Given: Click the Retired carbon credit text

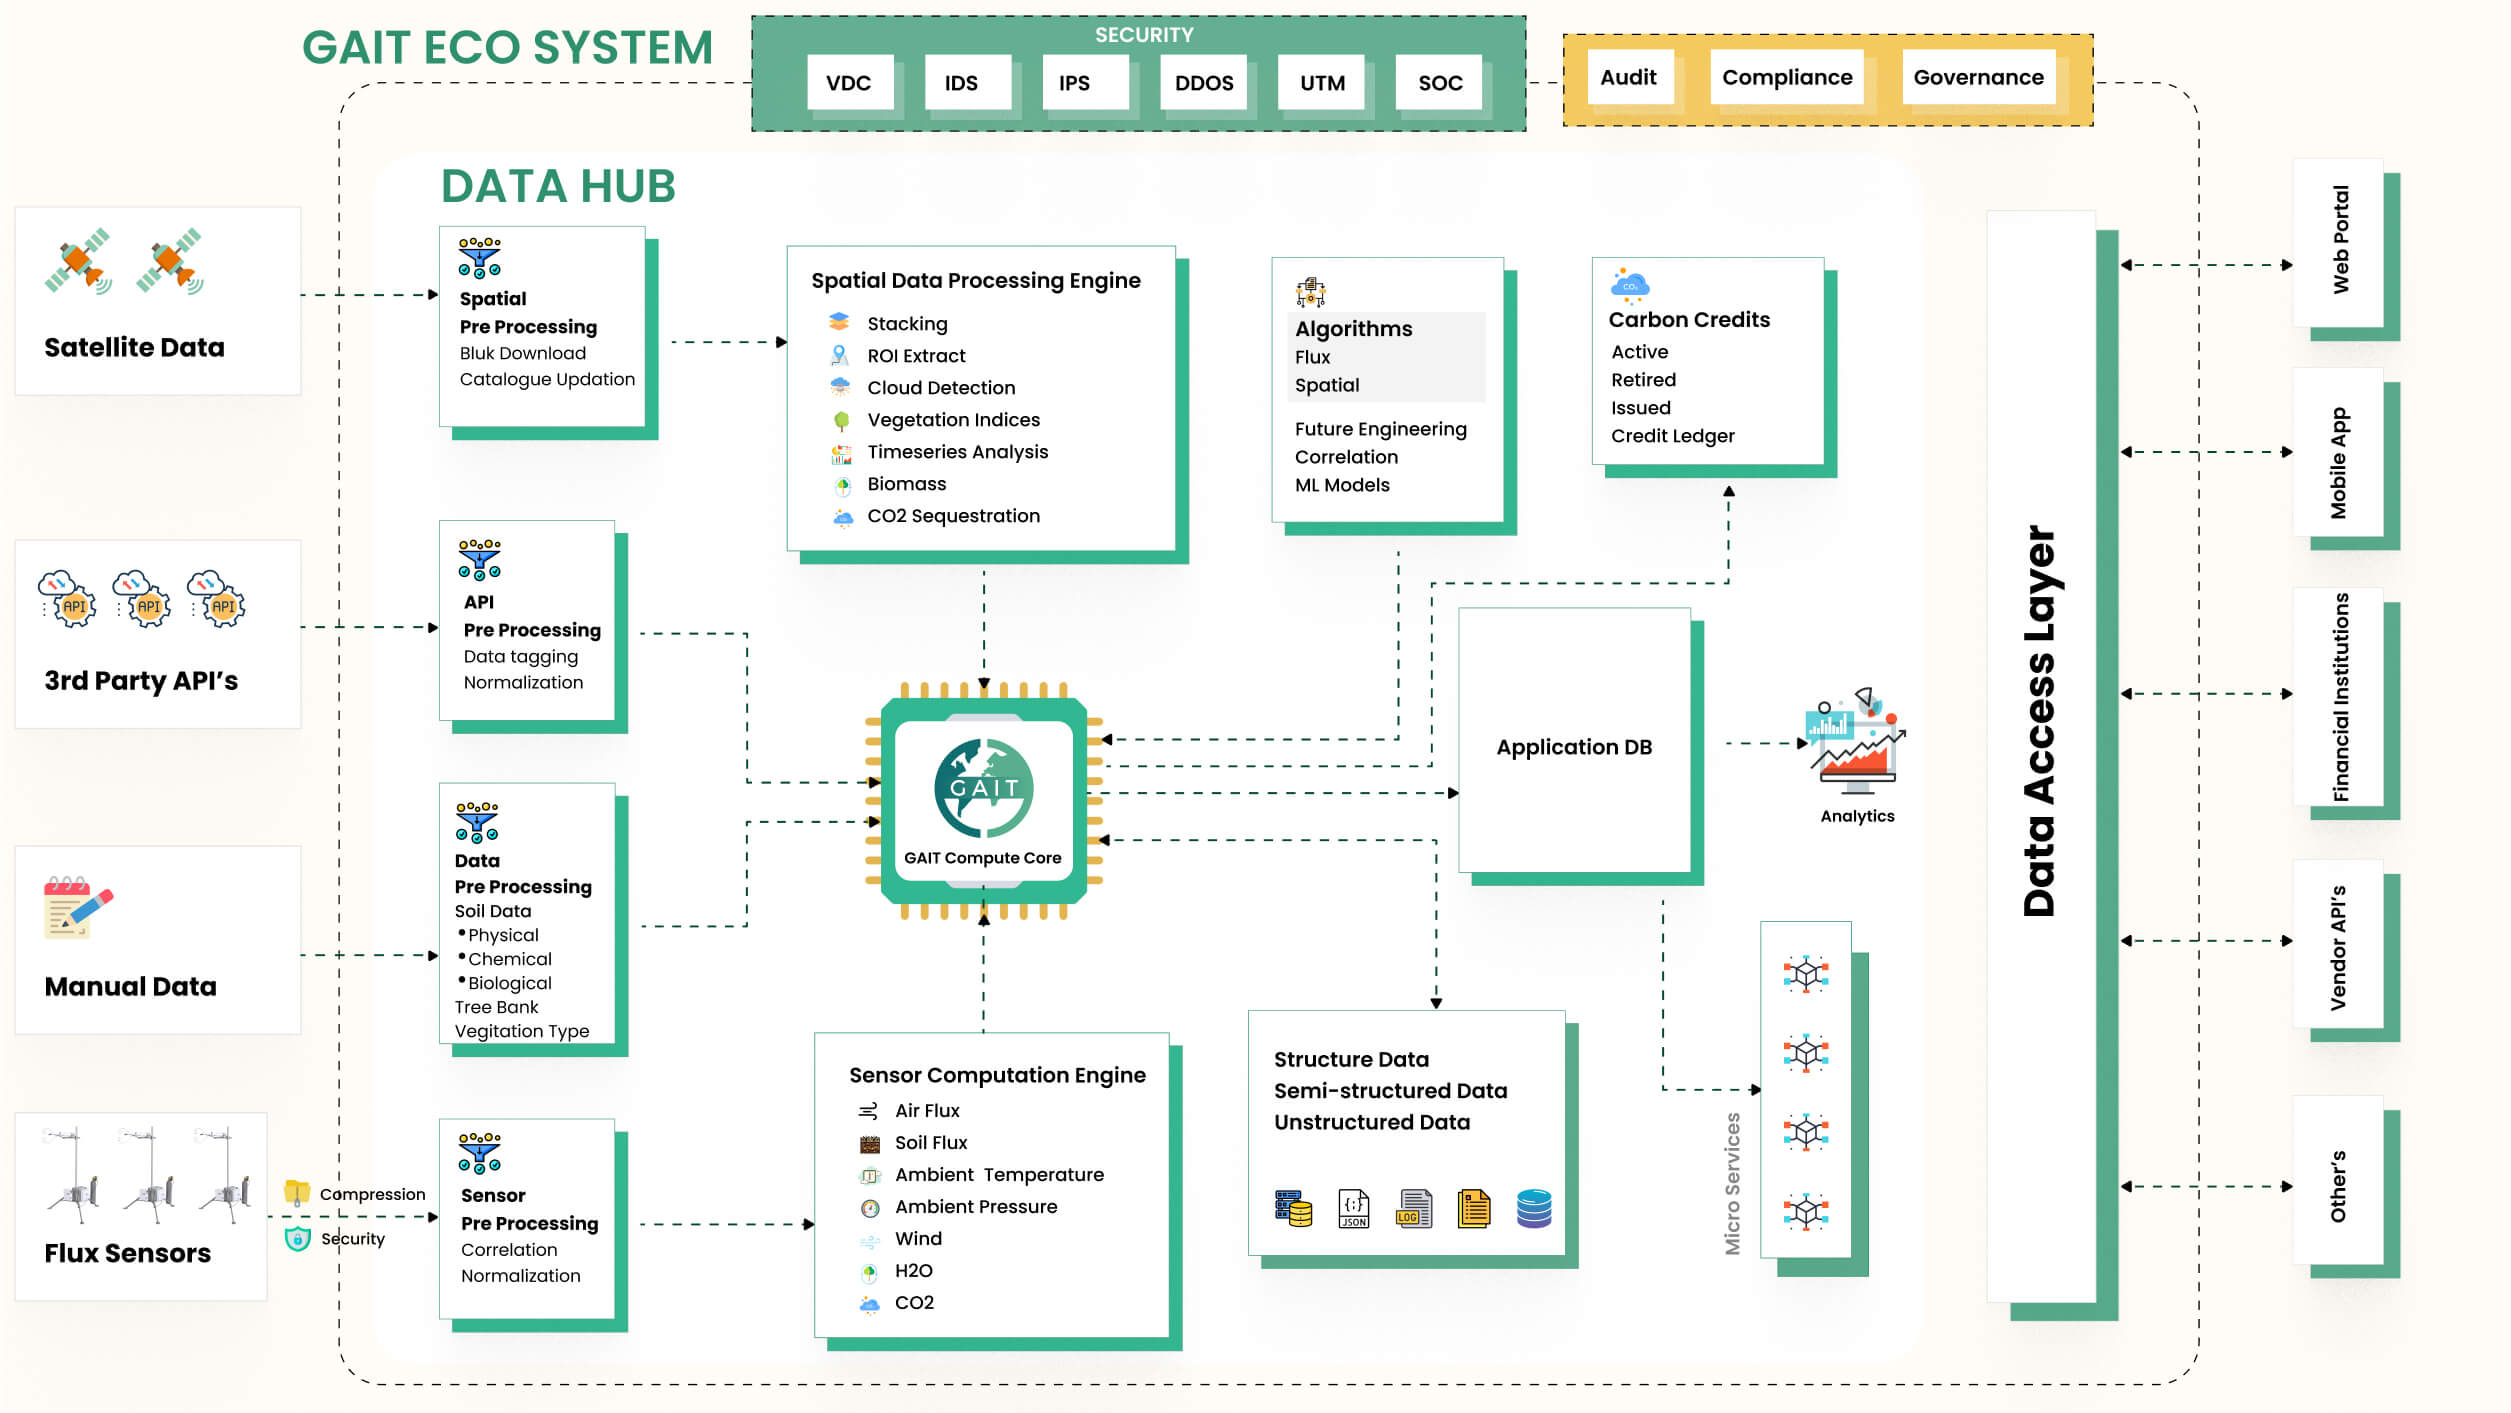Looking at the screenshot, I should click(1643, 380).
